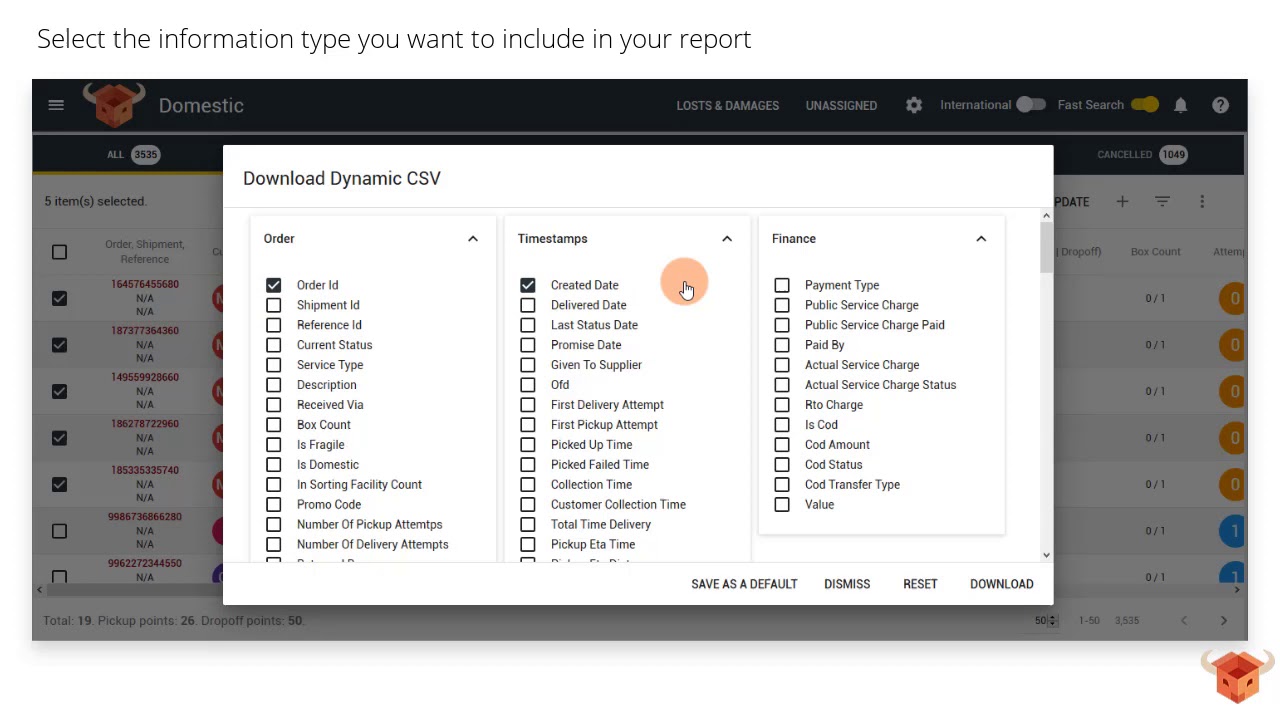1280x720 pixels.
Task: Go to next page arrow
Action: click(x=1223, y=620)
